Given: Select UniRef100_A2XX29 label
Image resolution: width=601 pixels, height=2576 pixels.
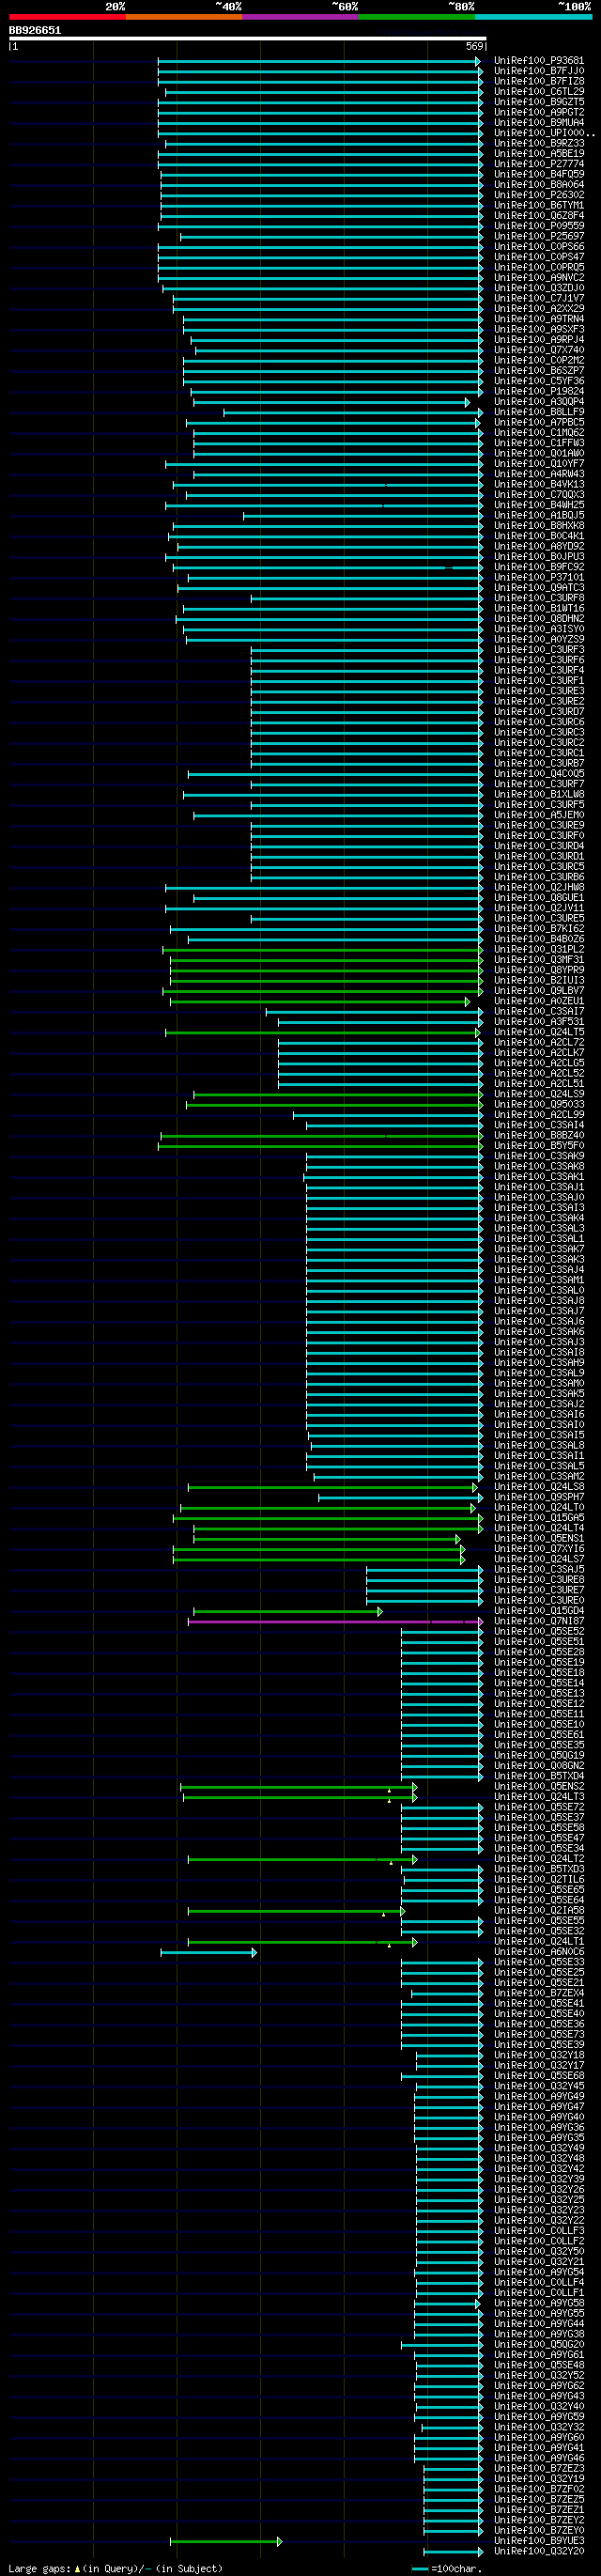Looking at the screenshot, I should [539, 309].
